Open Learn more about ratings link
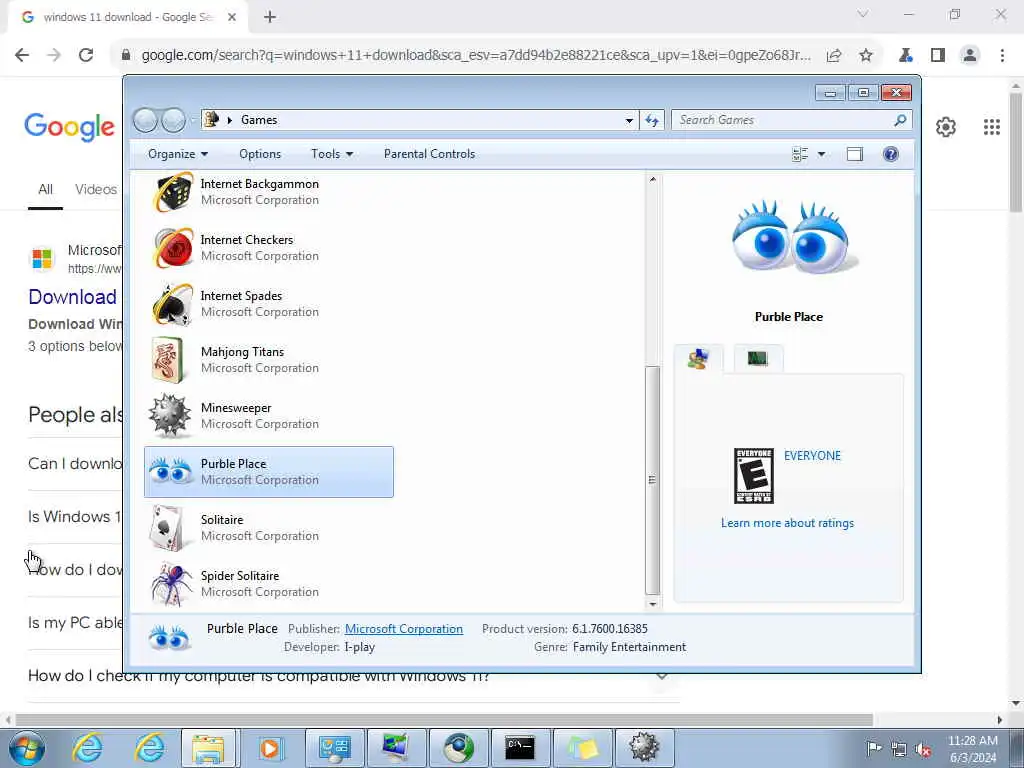Viewport: 1024px width, 768px height. [x=787, y=523]
